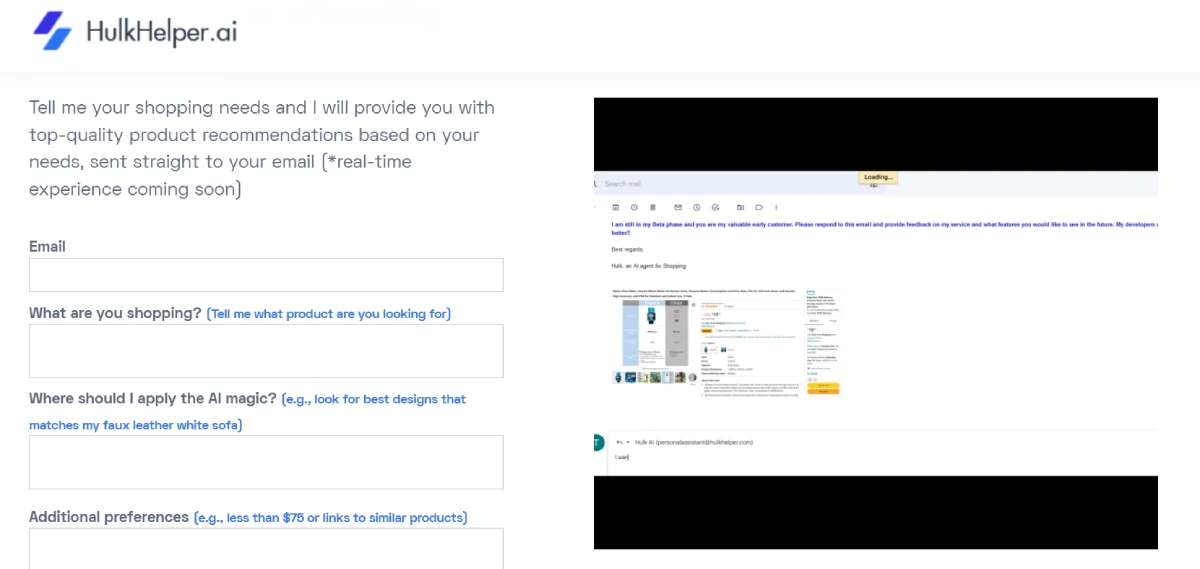Click the report spam icon in mail toolbar
Screen dimensions: 1200x569
point(634,207)
